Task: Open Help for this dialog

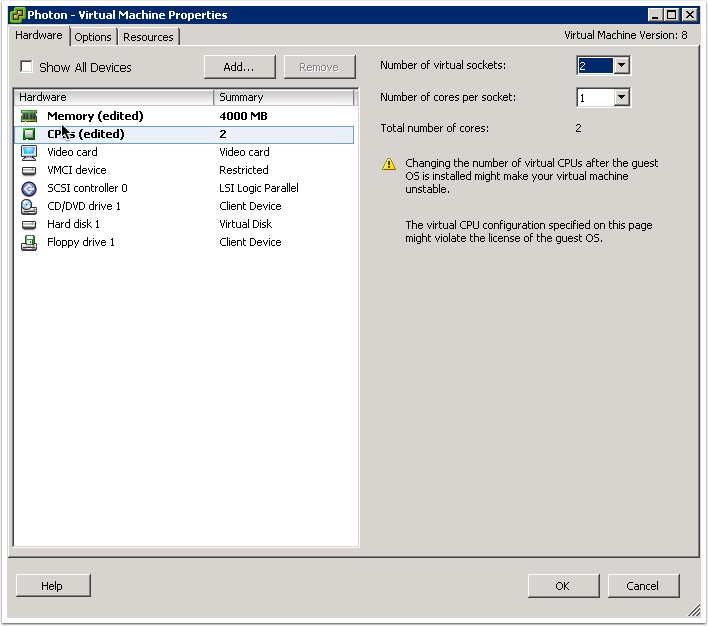Action: [x=52, y=586]
